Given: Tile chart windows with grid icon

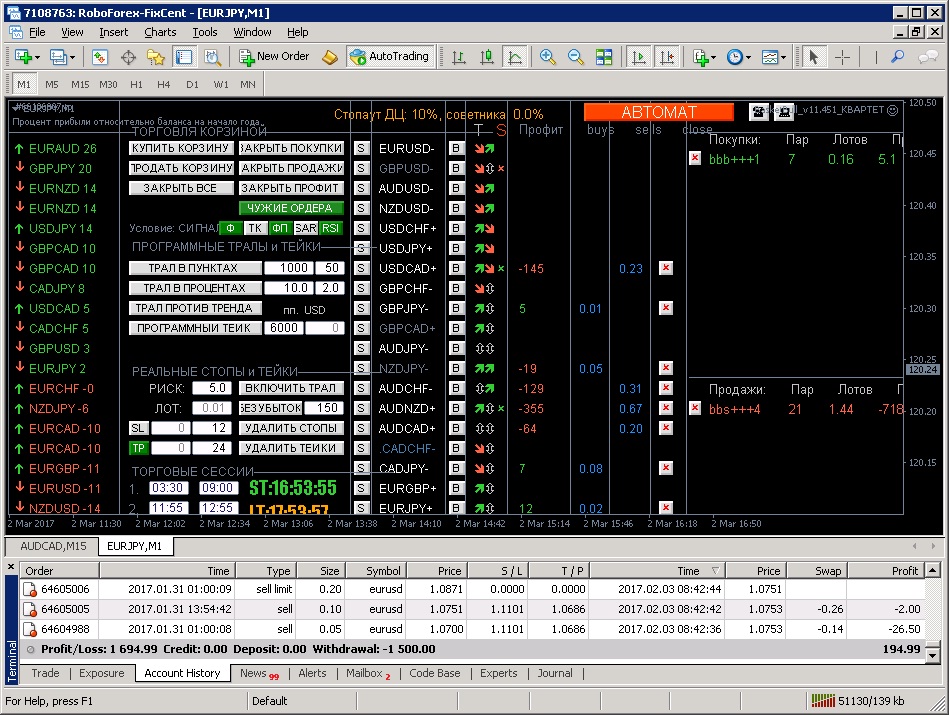Looking at the screenshot, I should pos(603,57).
